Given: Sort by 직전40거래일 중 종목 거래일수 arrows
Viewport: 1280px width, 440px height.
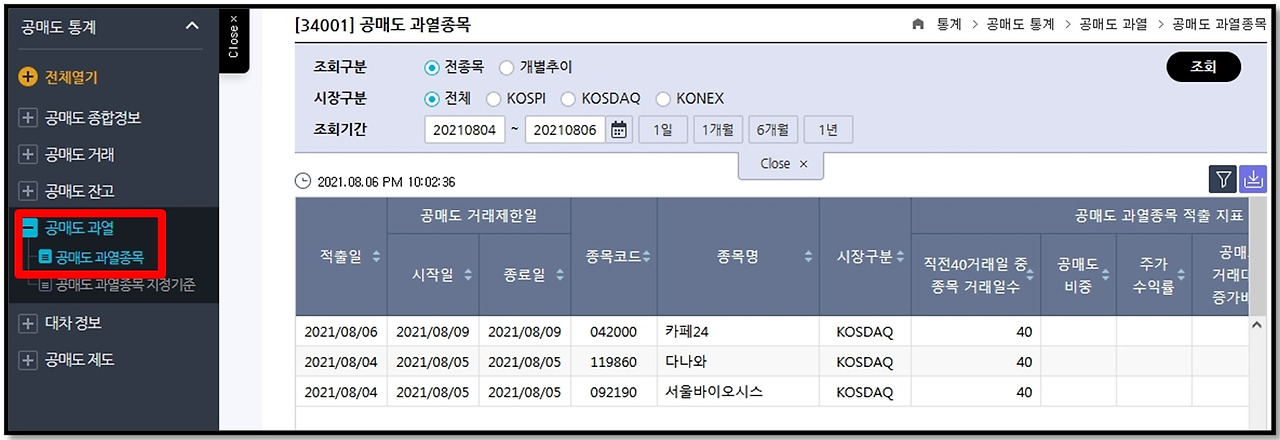Looking at the screenshot, I should point(1031,274).
